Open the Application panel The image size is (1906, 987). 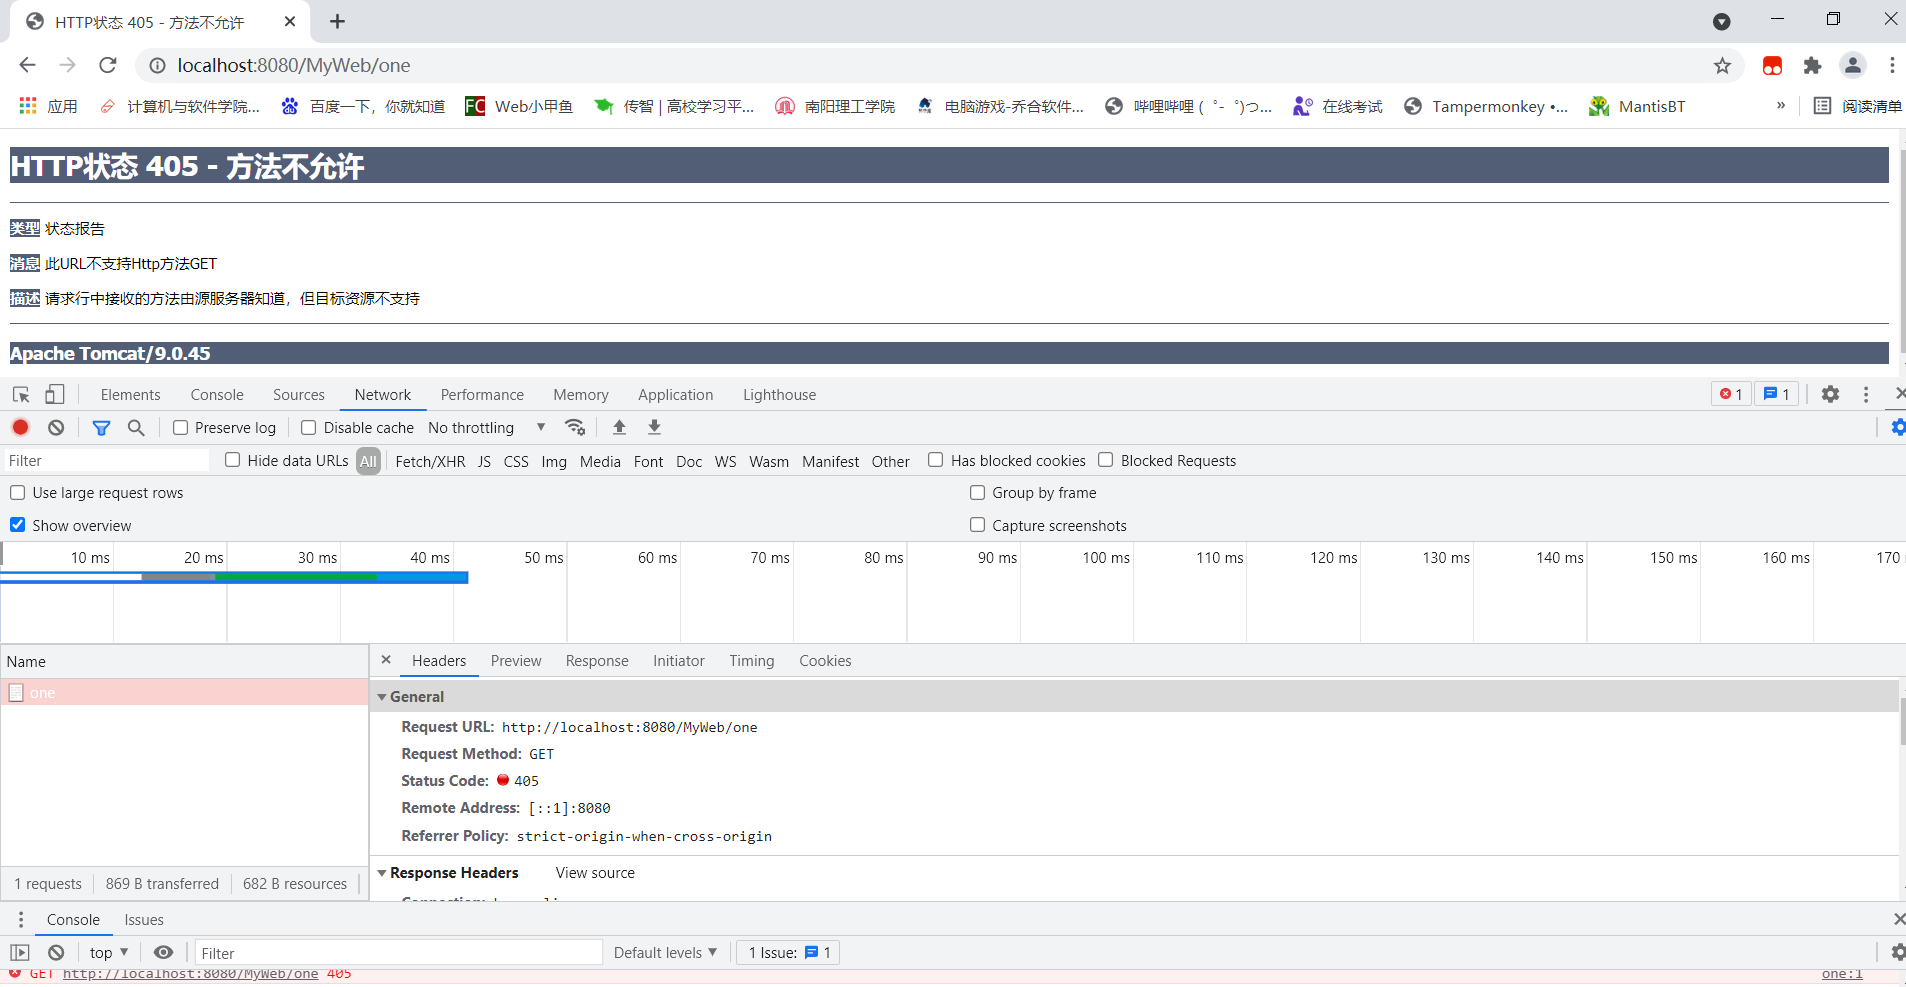click(676, 395)
